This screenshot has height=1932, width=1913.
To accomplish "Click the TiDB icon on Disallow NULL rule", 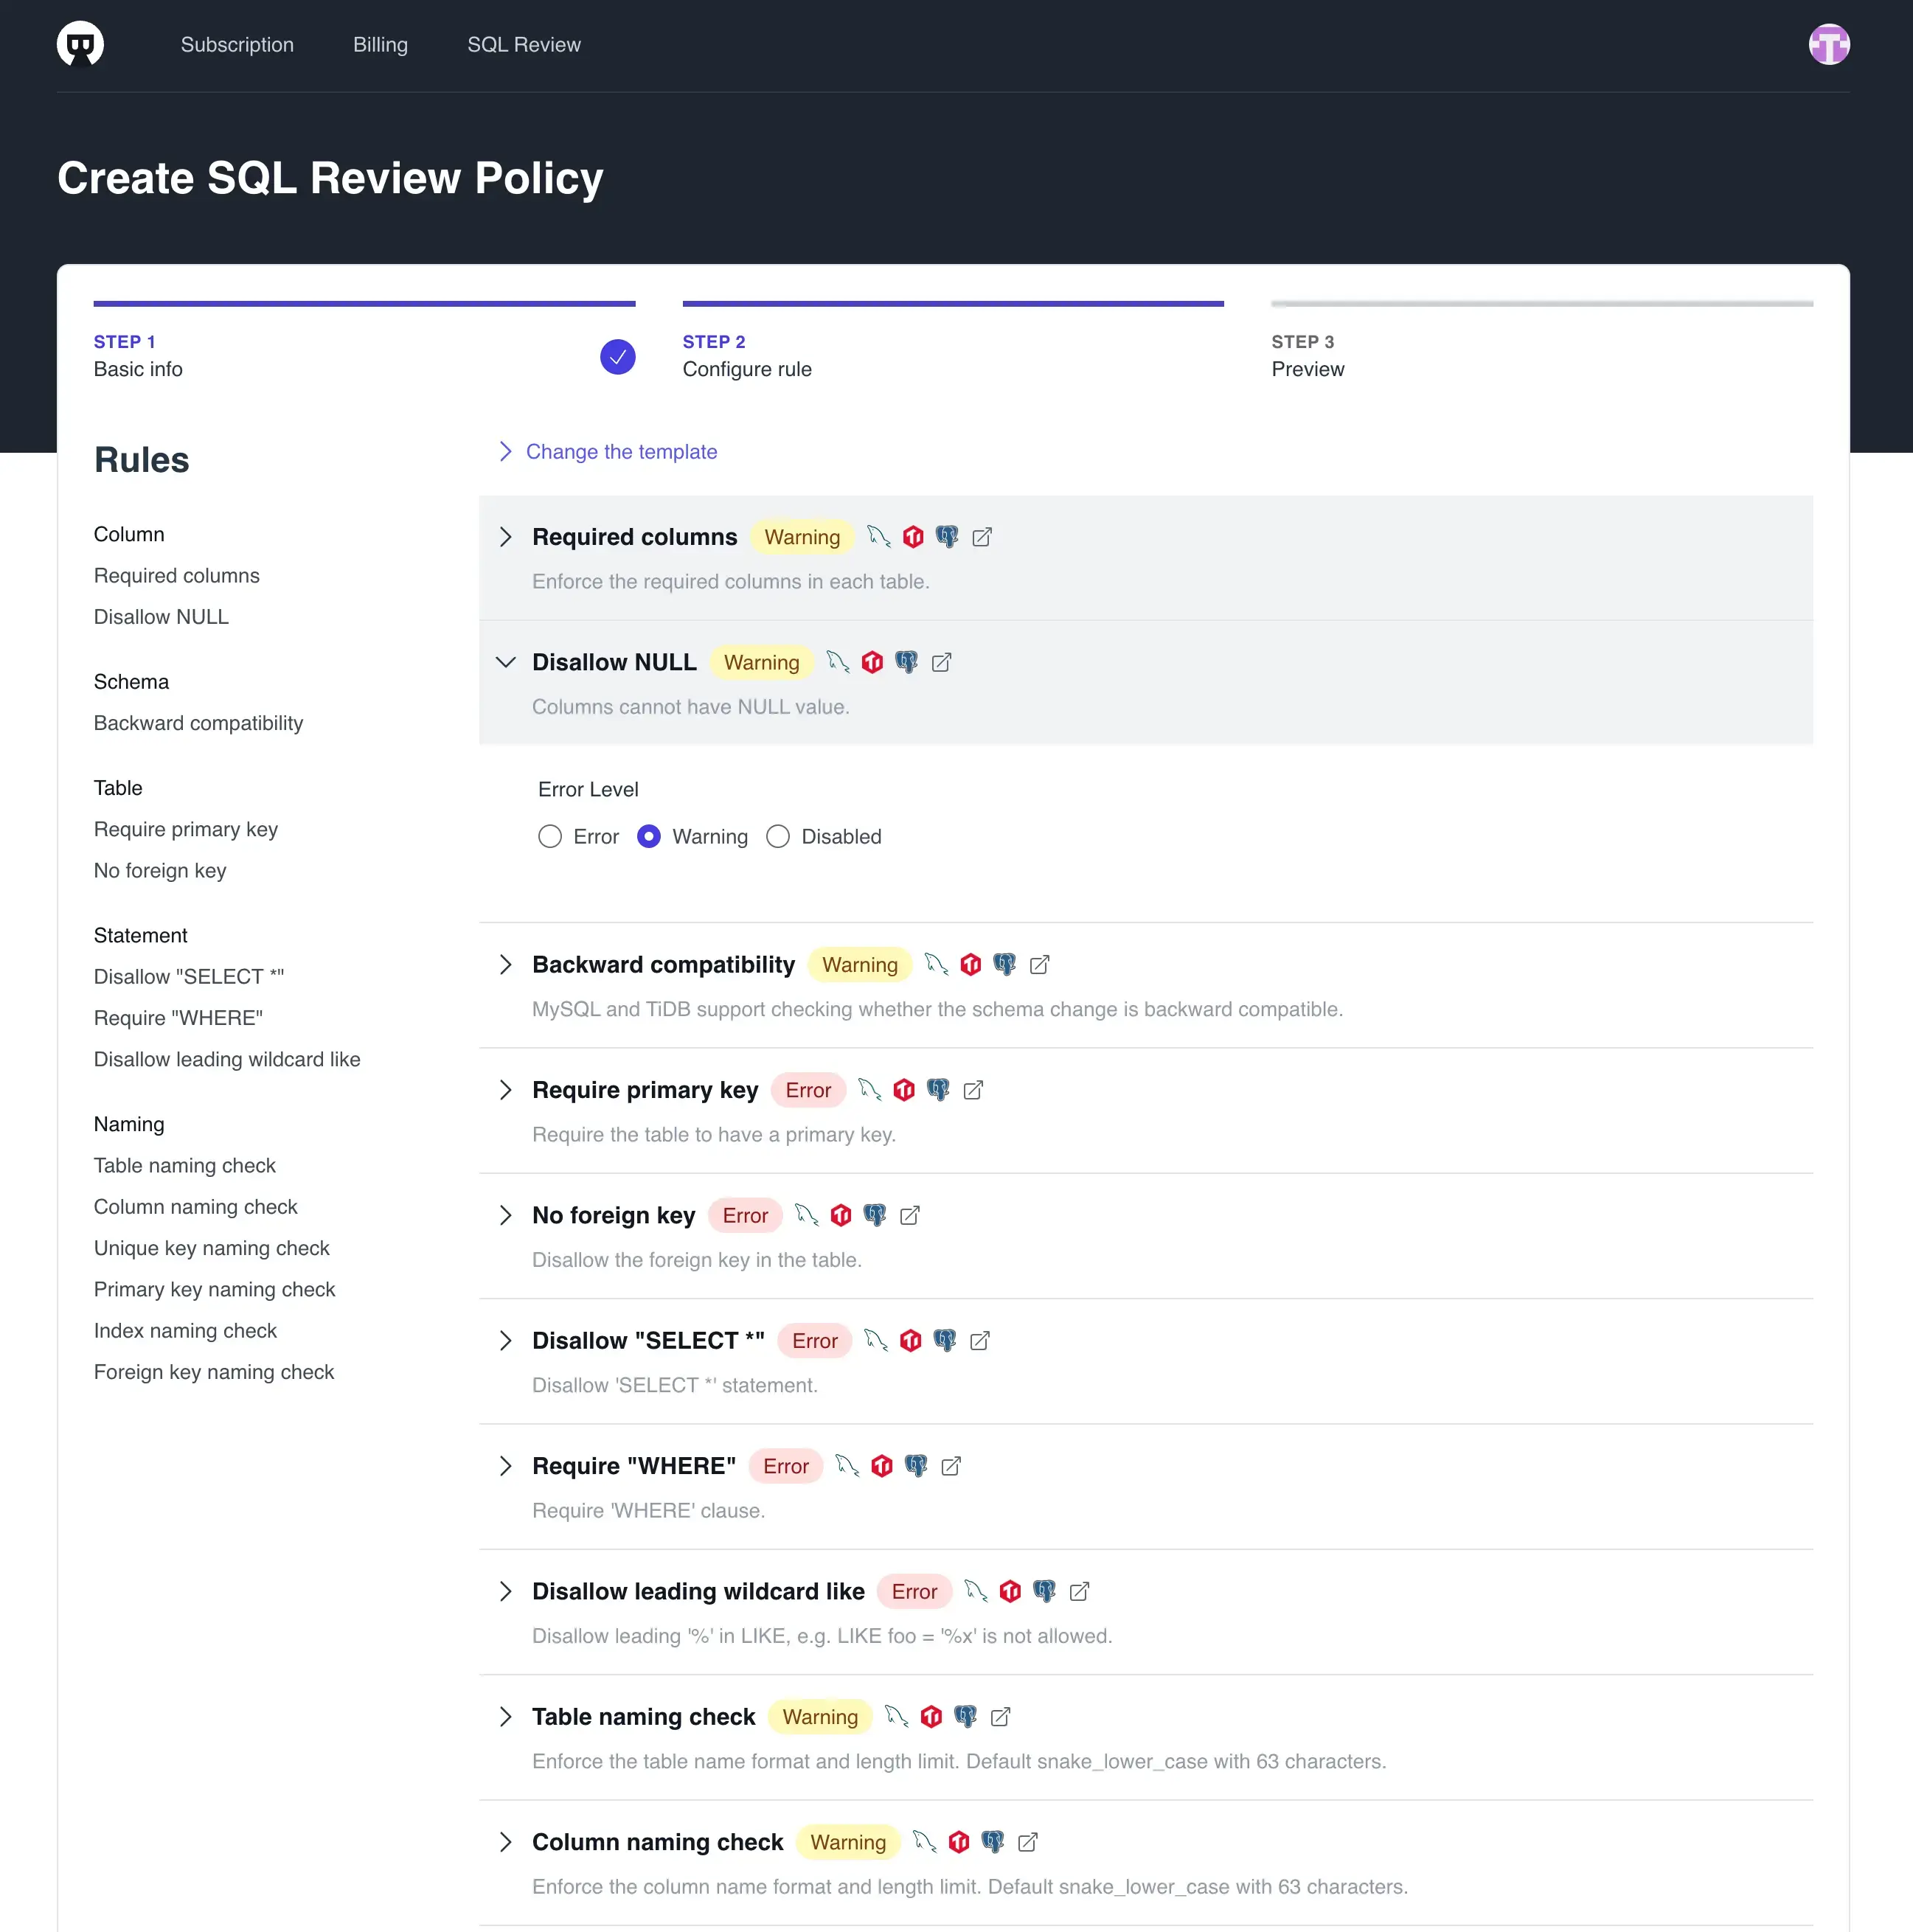I will 872,662.
